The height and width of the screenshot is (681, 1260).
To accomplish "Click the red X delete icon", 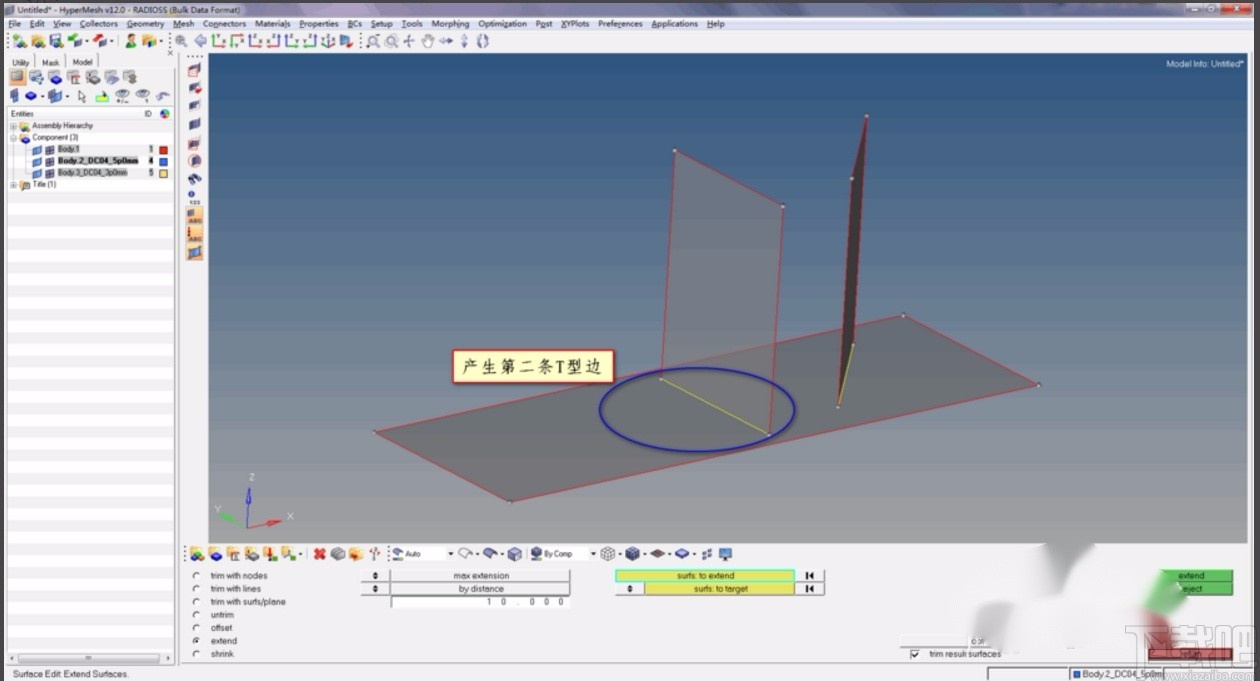I will tap(320, 554).
